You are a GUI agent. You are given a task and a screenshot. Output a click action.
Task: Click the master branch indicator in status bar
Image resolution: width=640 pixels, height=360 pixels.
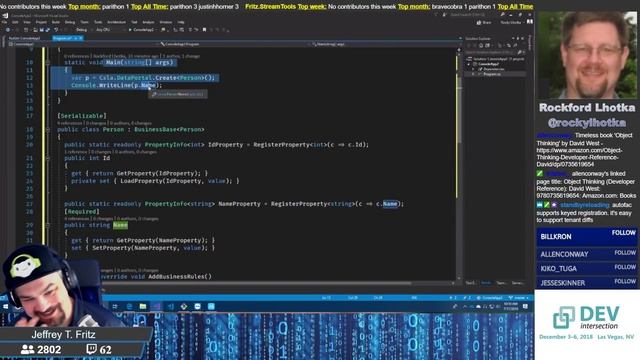[519, 298]
